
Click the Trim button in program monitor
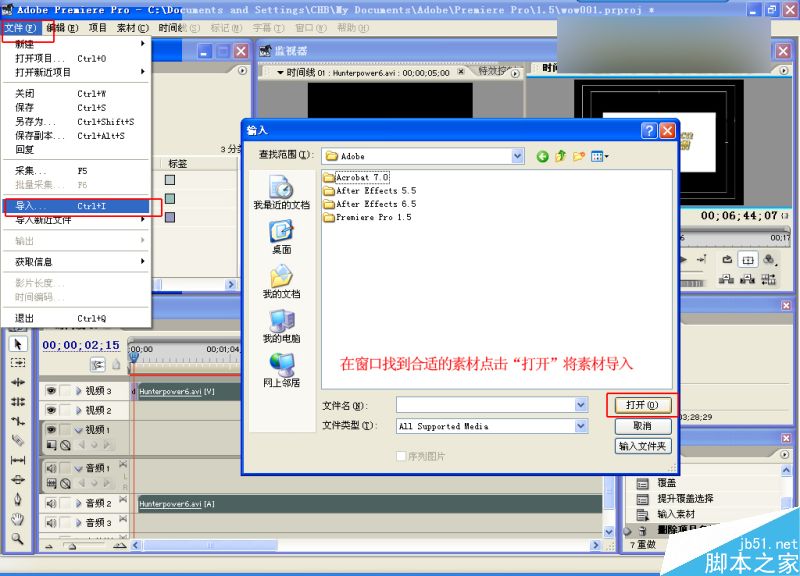(768, 279)
